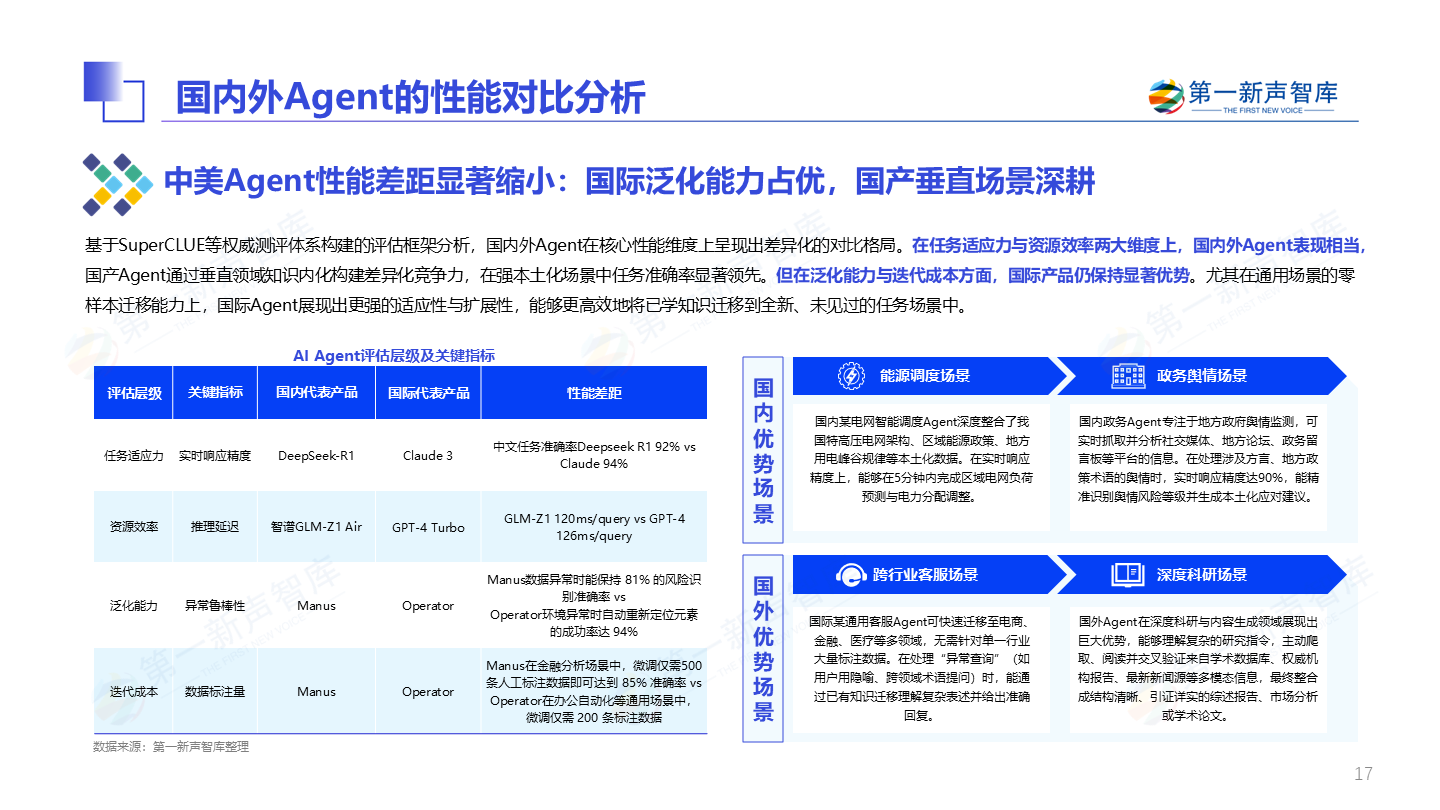This screenshot has height=810, width=1440.
Task: Click the 深度科研场景 banner
Action: pos(1201,575)
